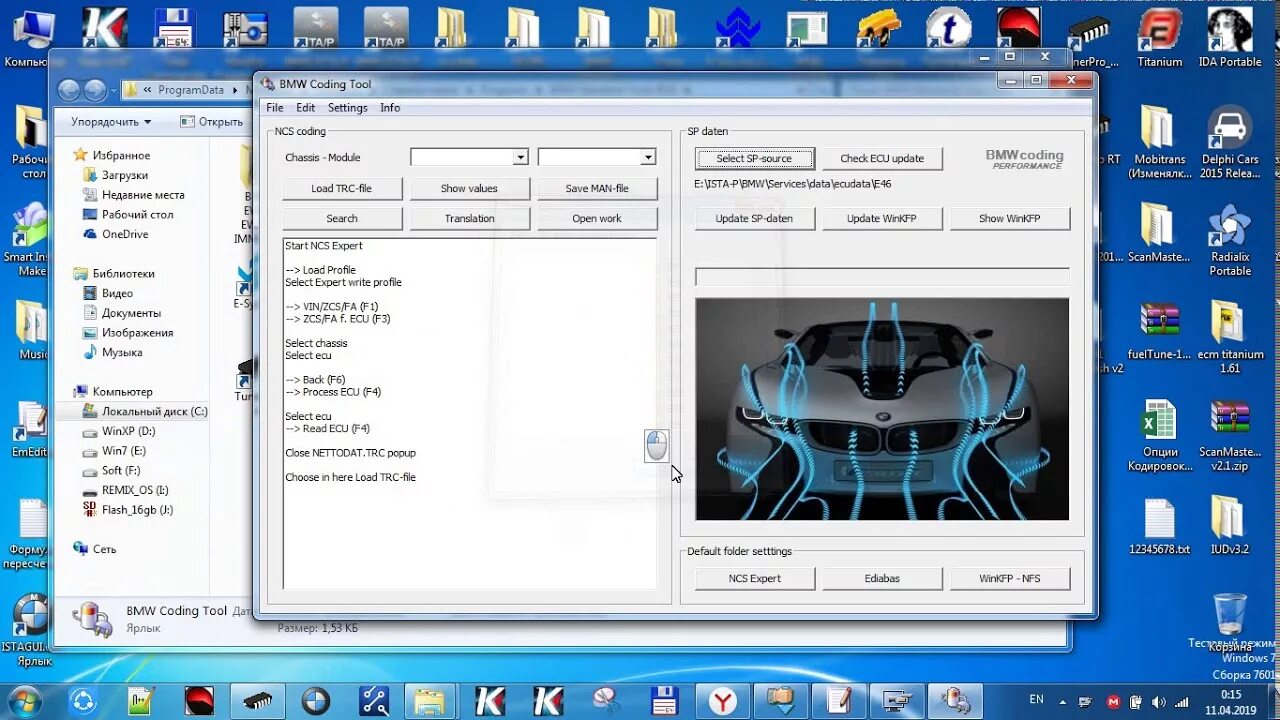Click the BMW concept car image

click(x=882, y=409)
